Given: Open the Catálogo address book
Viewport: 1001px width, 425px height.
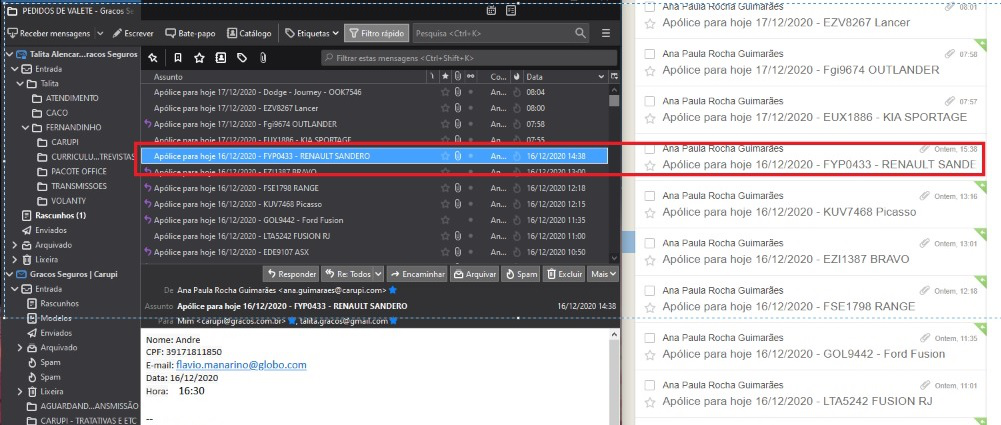Looking at the screenshot, I should pos(249,33).
